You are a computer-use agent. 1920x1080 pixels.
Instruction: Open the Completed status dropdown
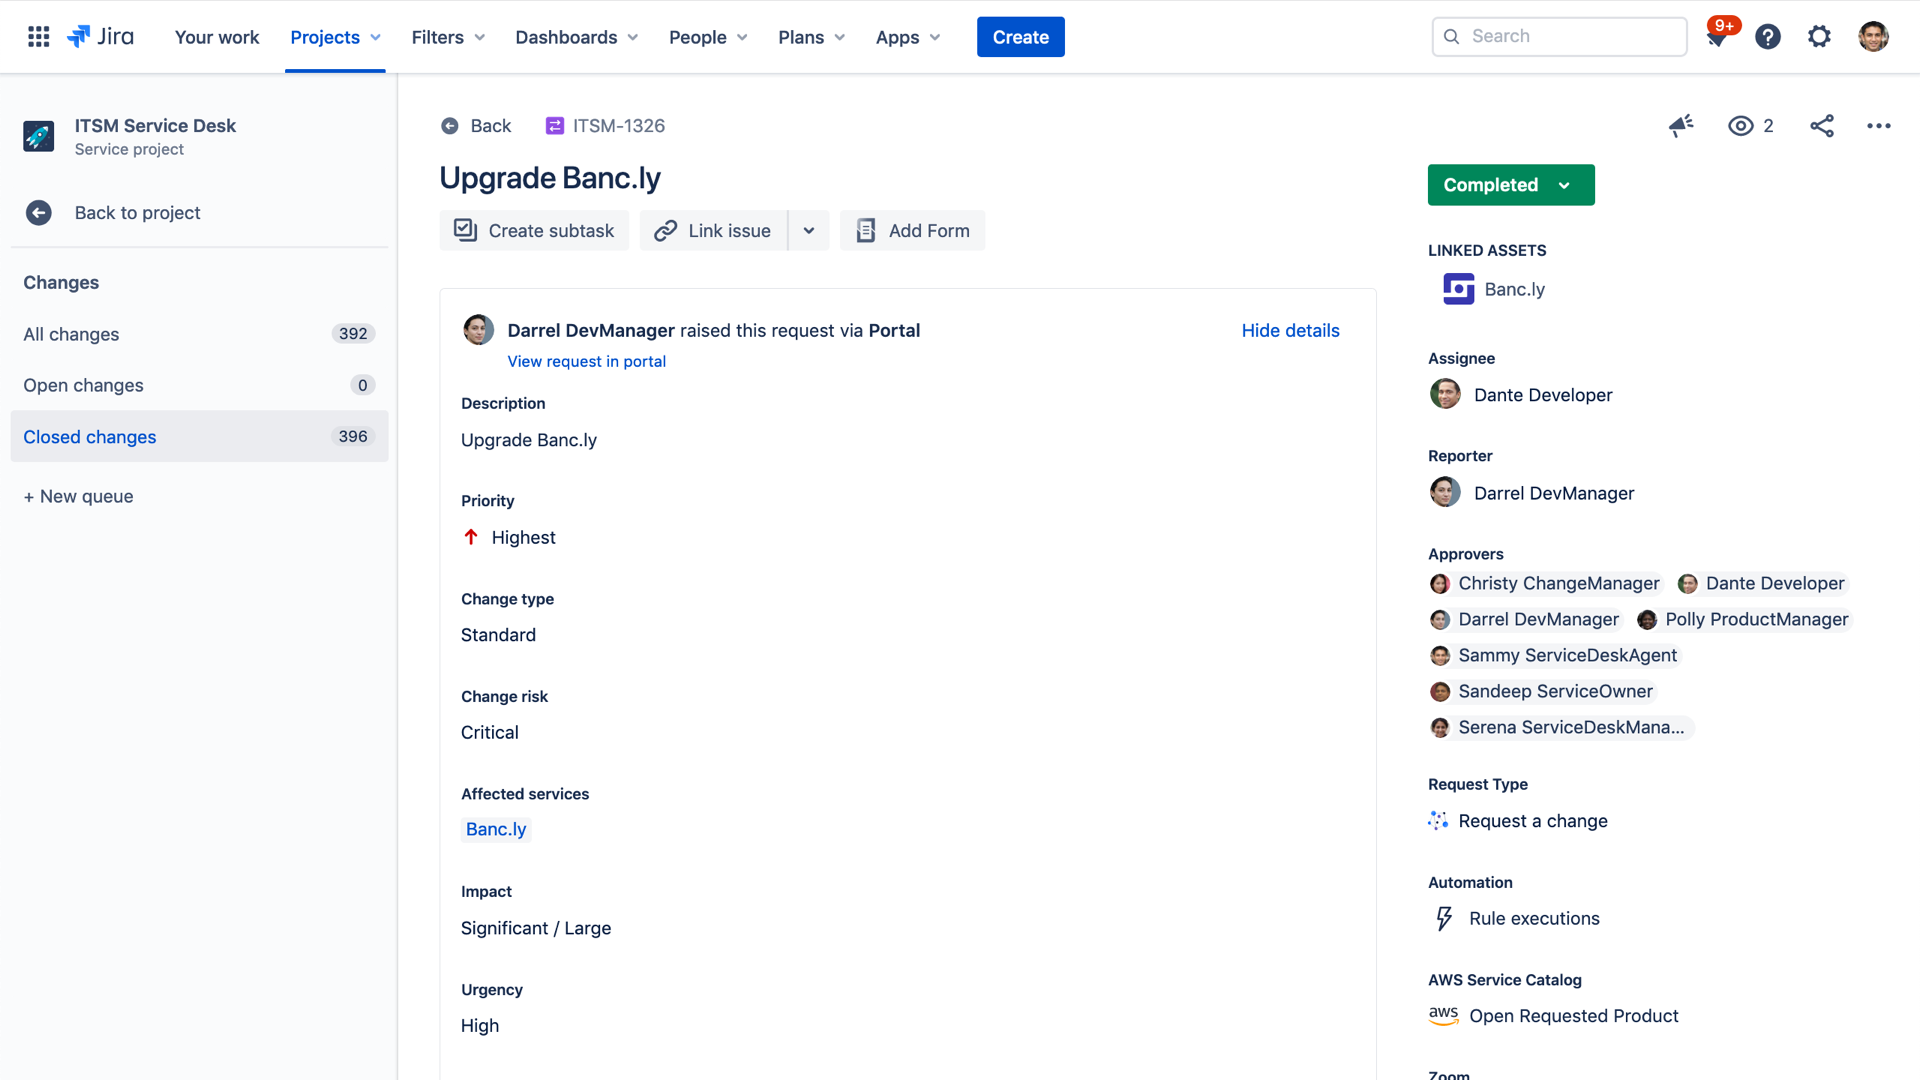pyautogui.click(x=1511, y=185)
